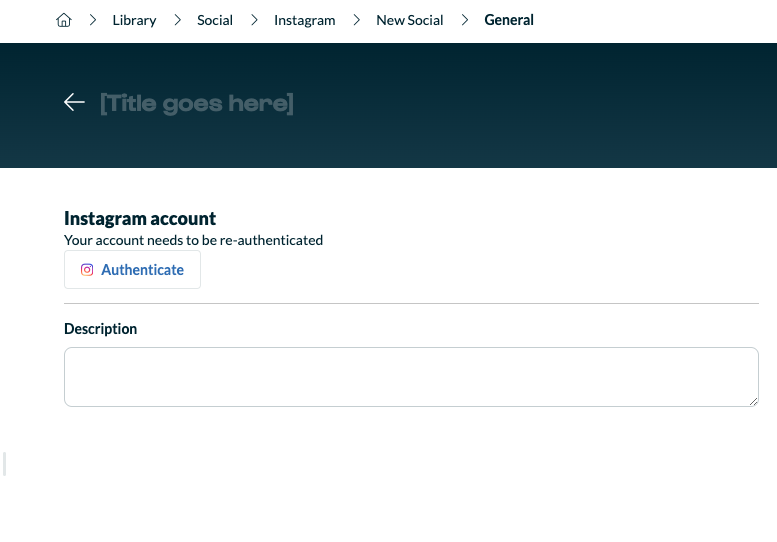This screenshot has width=777, height=542.
Task: Open New Social breadcrumb item
Action: (x=409, y=20)
